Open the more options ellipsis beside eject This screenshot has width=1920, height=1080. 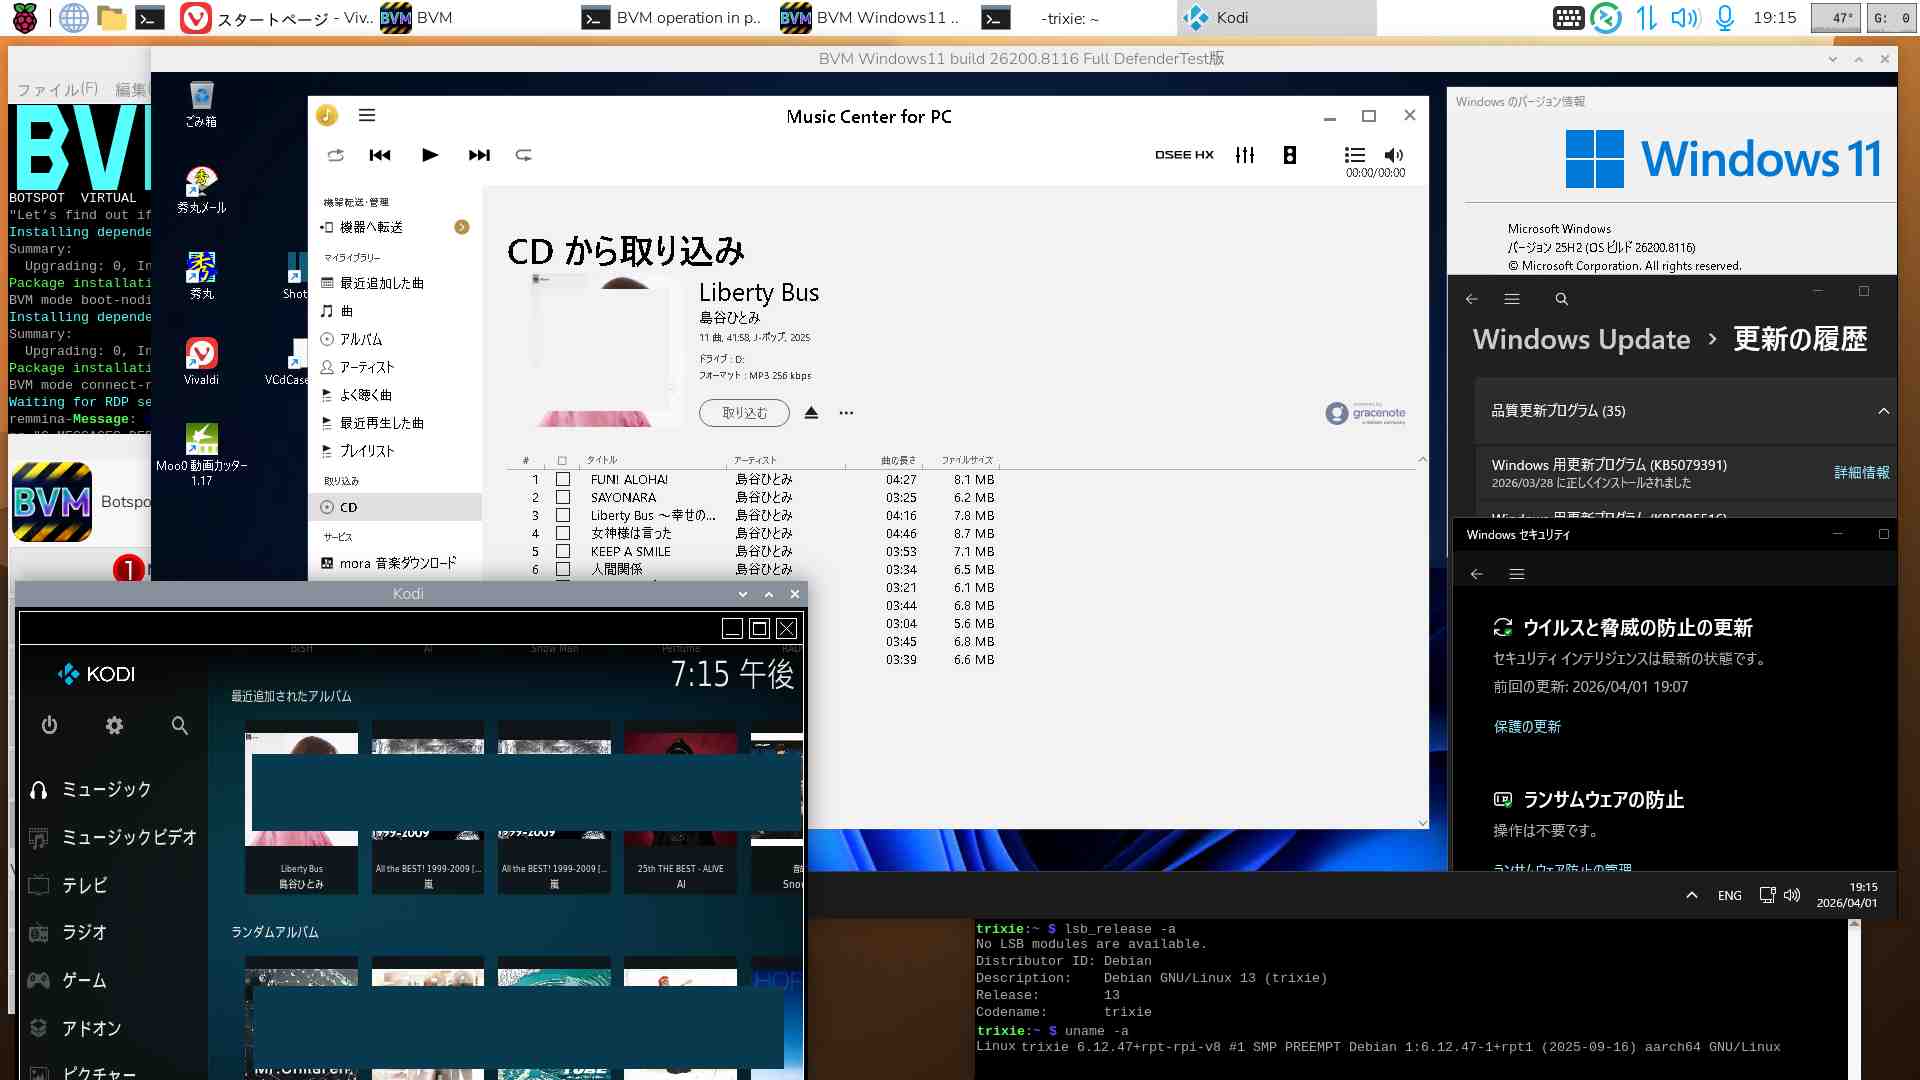[846, 413]
